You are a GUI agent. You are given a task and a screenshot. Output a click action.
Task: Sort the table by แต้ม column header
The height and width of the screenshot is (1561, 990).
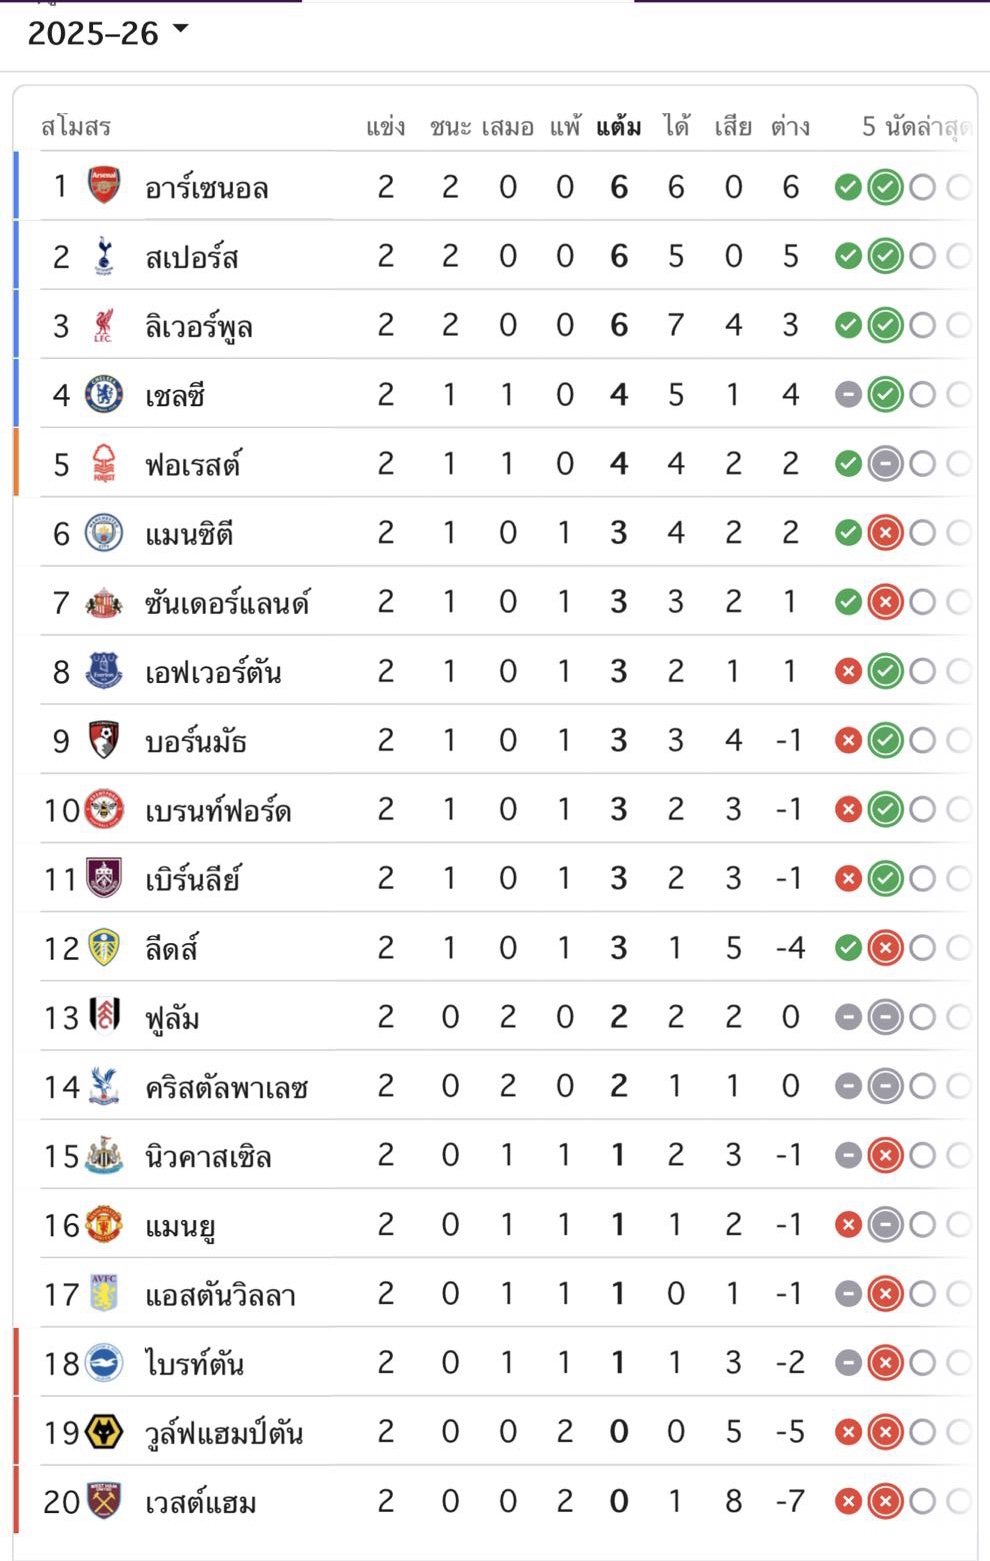(x=619, y=127)
